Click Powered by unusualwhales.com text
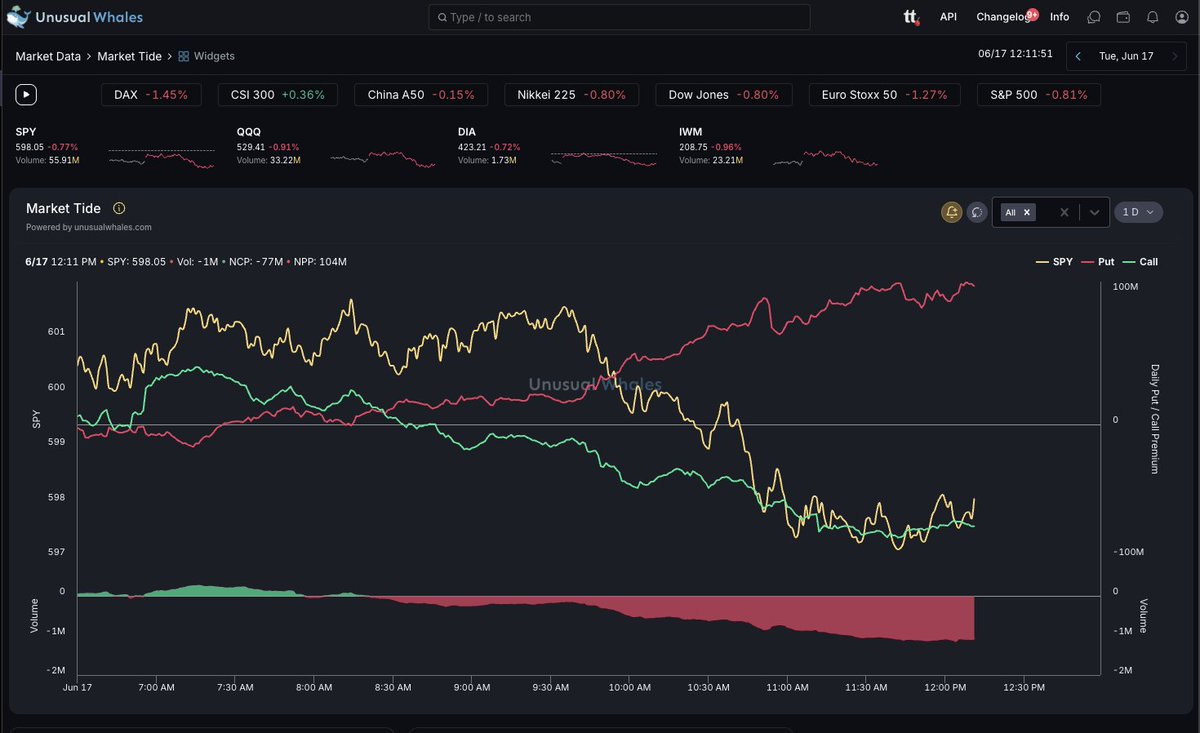 point(89,227)
